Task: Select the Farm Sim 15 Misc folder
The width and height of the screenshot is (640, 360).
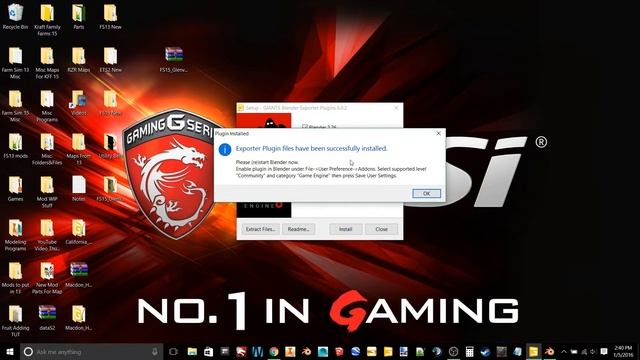Action: [15, 106]
